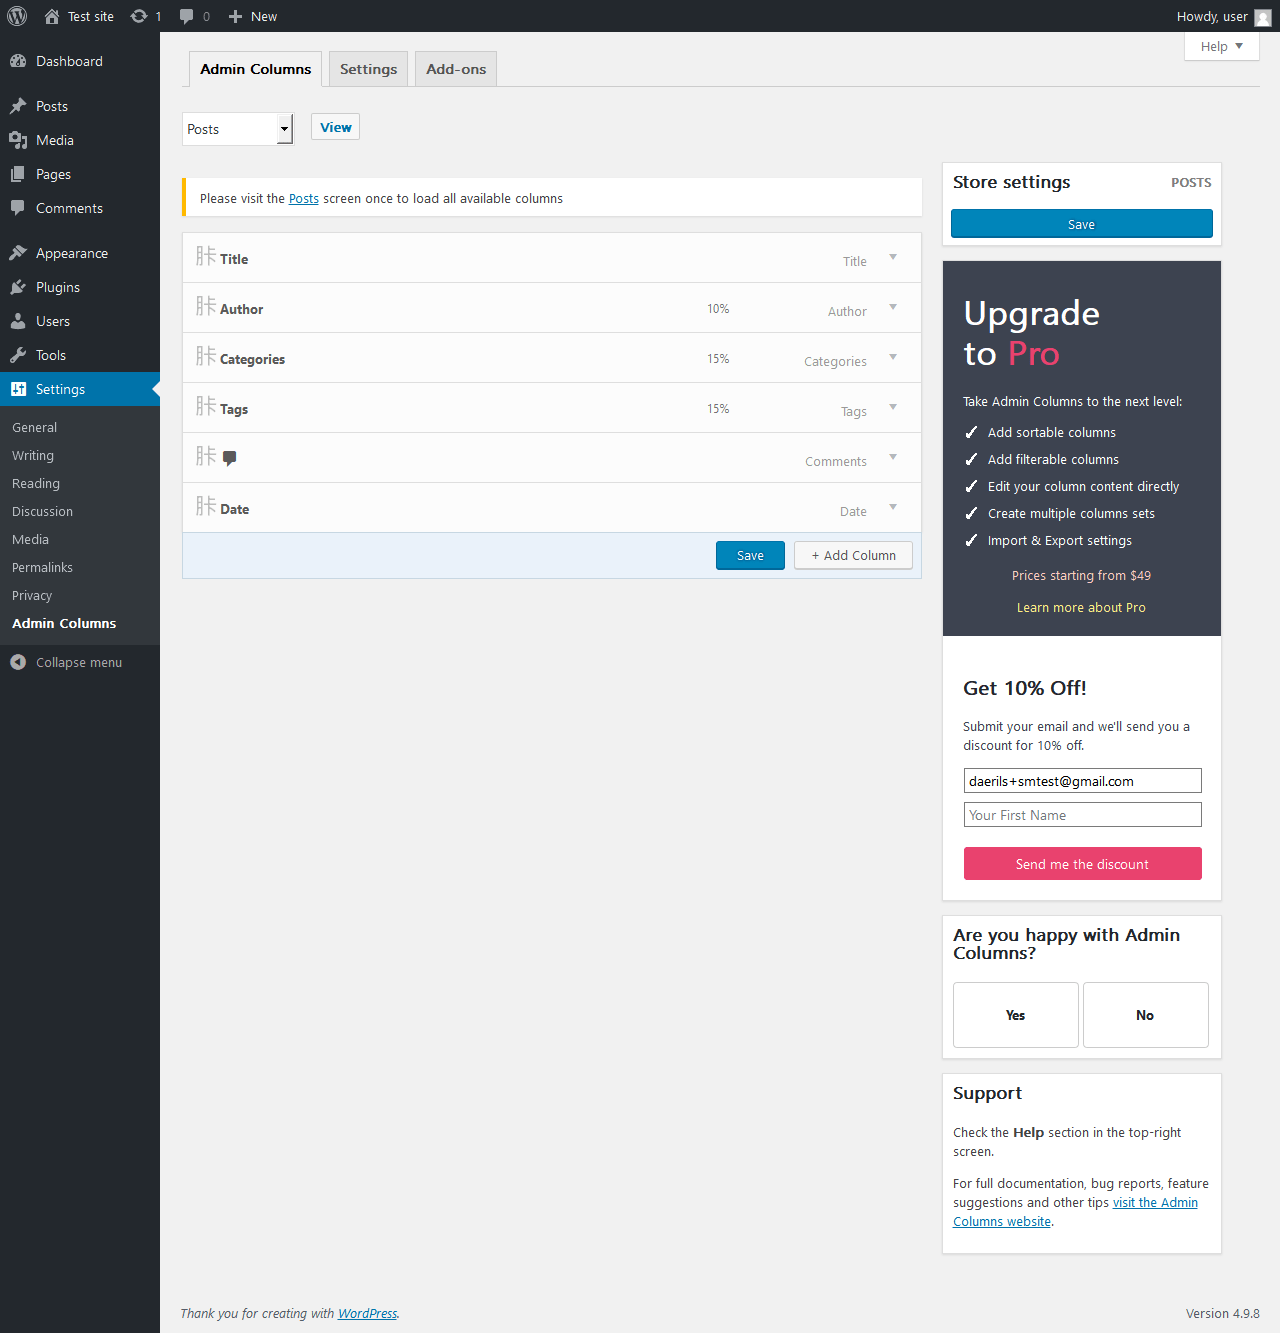The width and height of the screenshot is (1280, 1333).
Task: Click the WordPress footer link
Action: pyautogui.click(x=367, y=1314)
